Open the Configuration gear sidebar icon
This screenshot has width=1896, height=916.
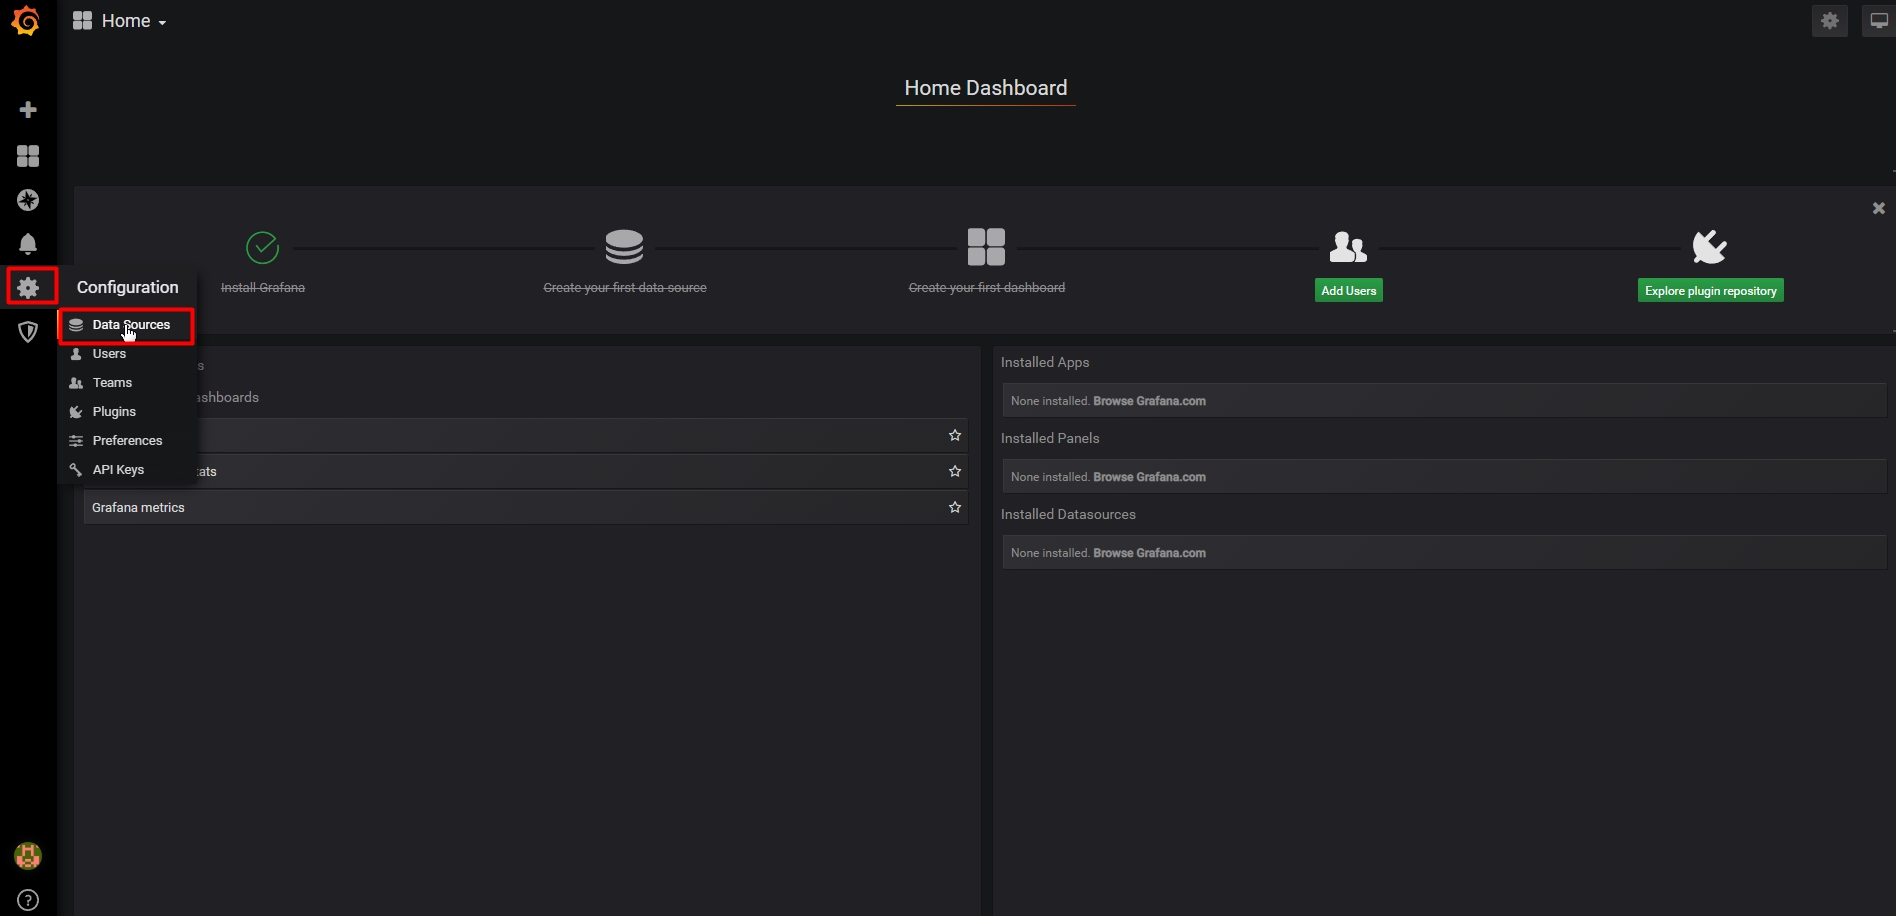(28, 288)
